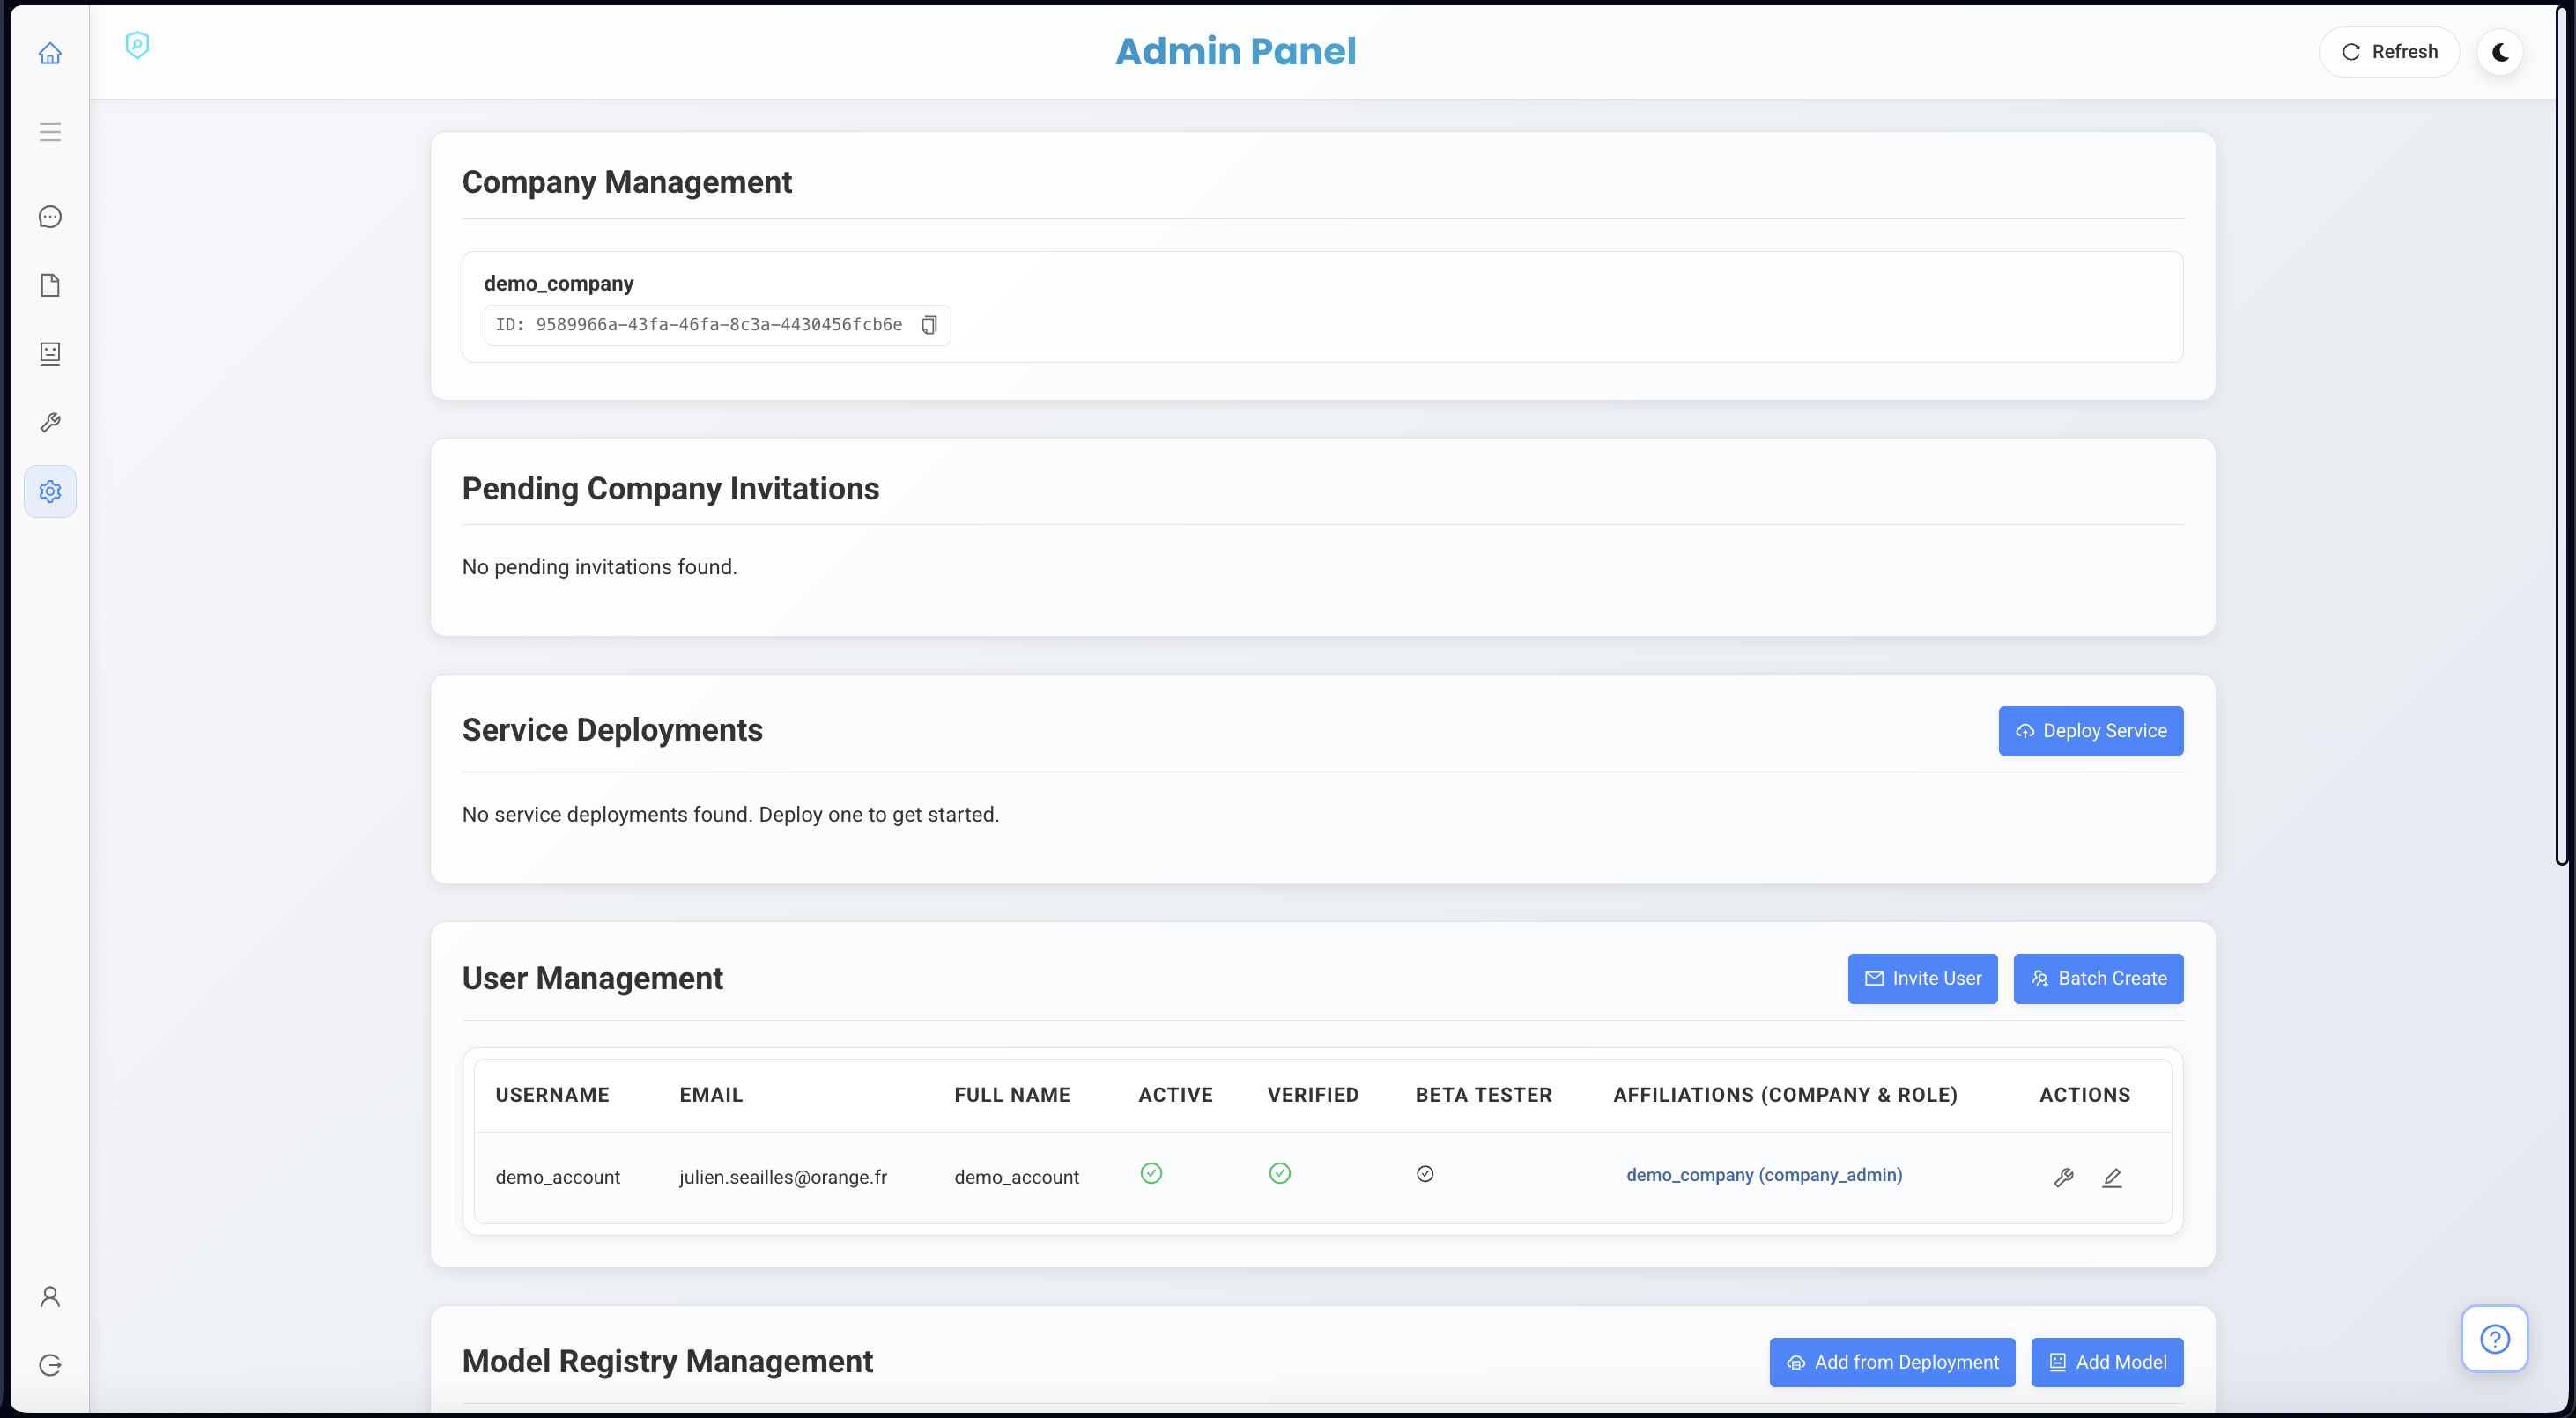
Task: Click the Admin Panel shield logo
Action: coord(137,45)
